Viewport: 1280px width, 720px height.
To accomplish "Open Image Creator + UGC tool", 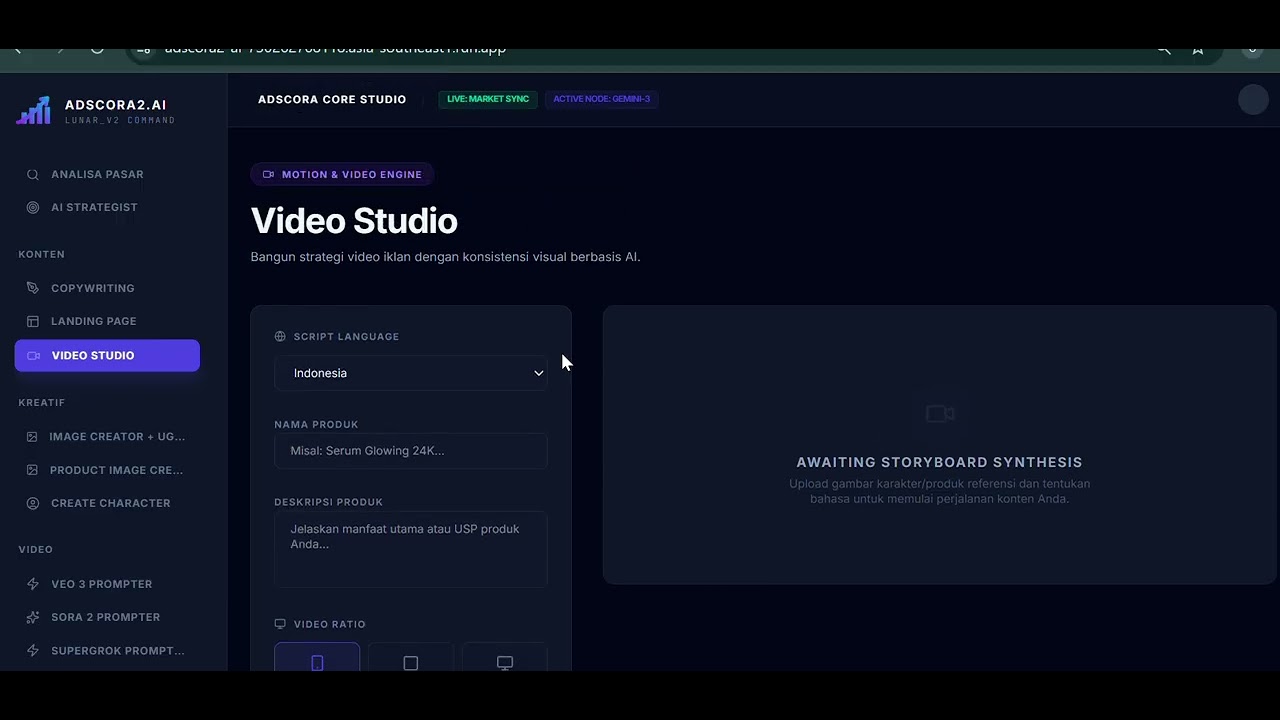I will point(107,436).
